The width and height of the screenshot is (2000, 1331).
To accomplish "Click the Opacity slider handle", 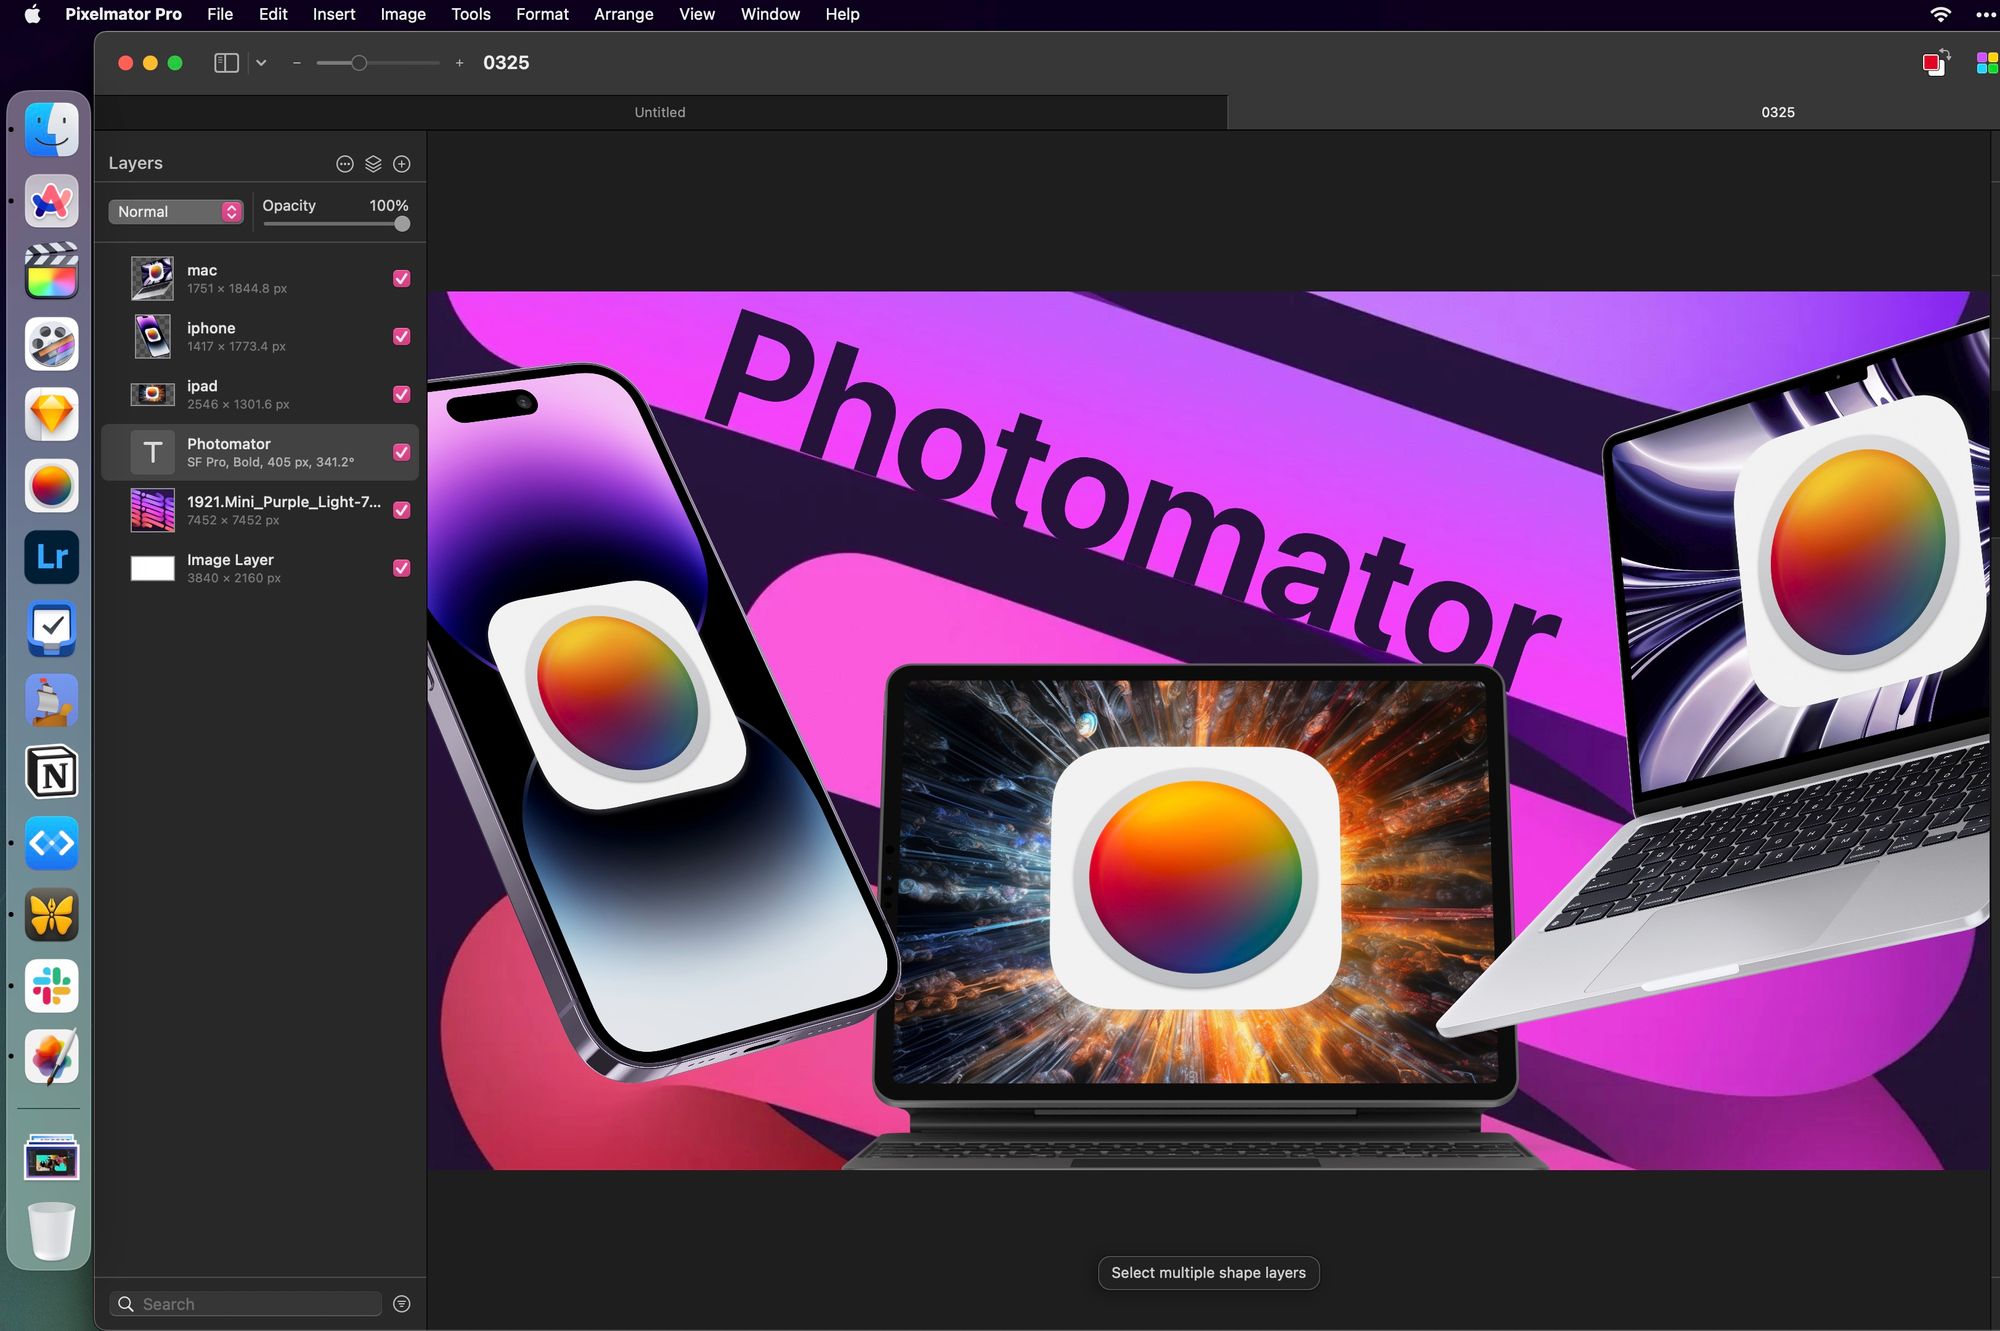I will (402, 224).
